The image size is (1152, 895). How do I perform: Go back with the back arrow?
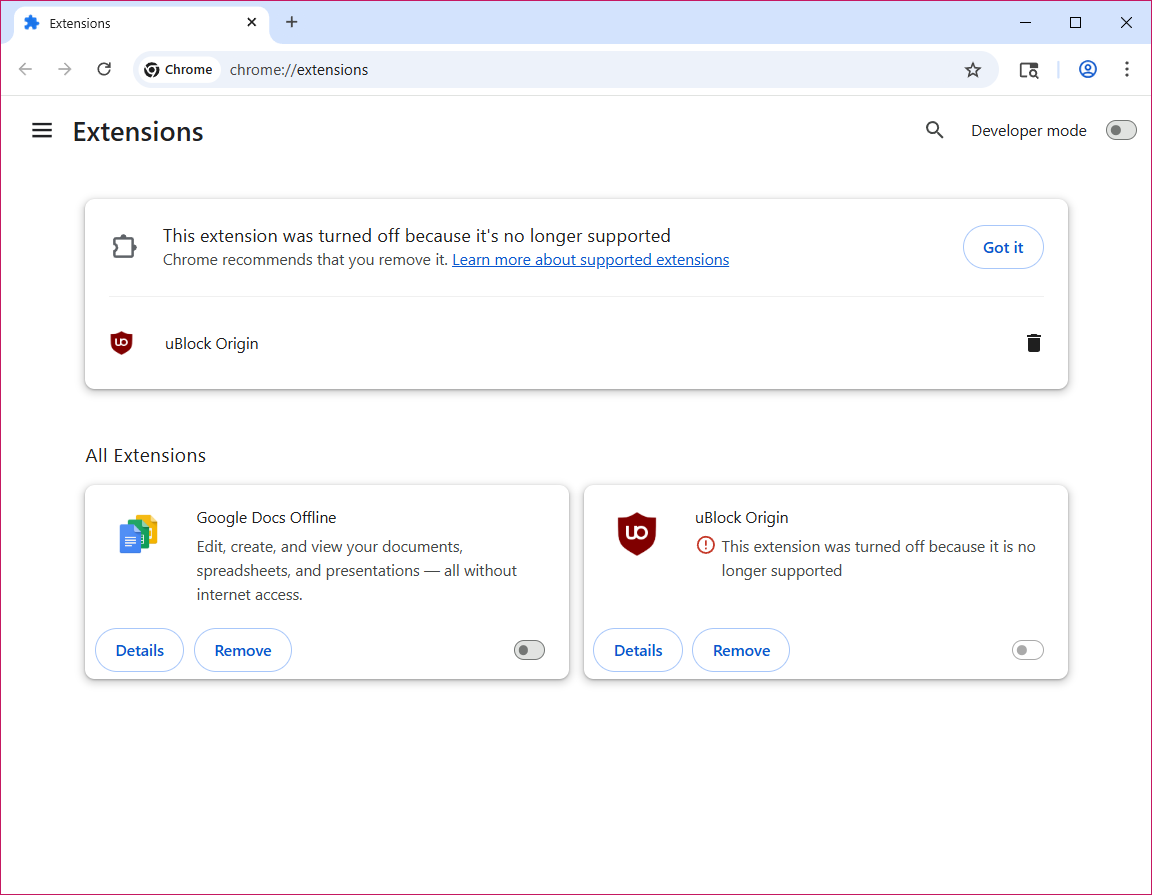(x=26, y=69)
